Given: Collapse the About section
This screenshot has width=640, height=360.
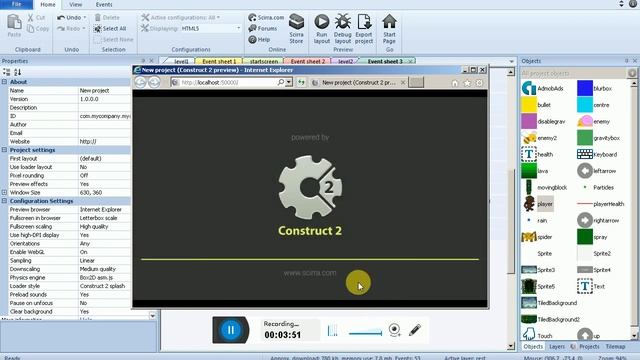Looking at the screenshot, I should [4, 82].
